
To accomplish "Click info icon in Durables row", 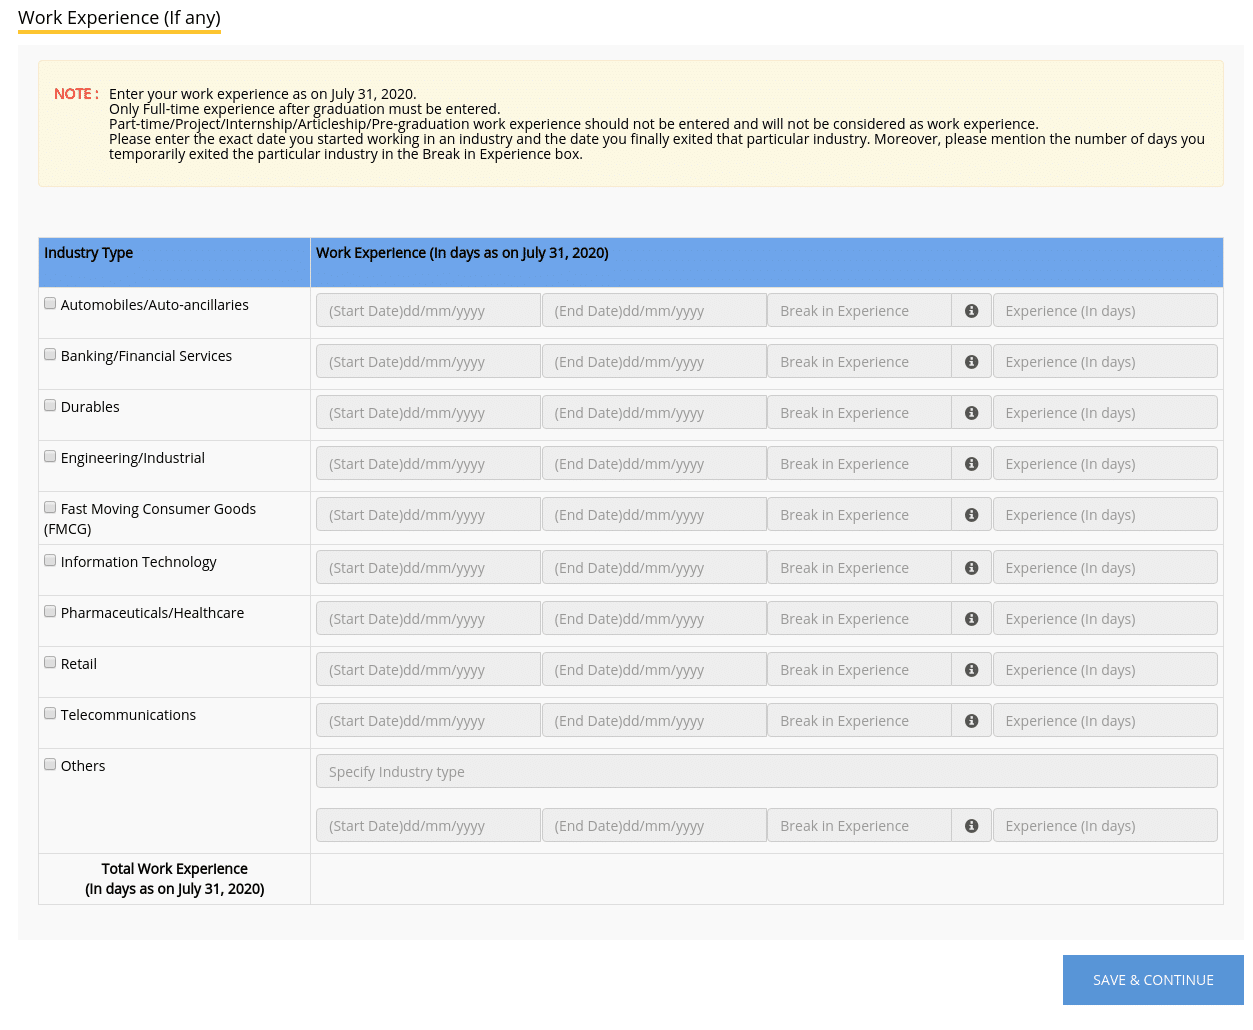I will (x=971, y=413).
